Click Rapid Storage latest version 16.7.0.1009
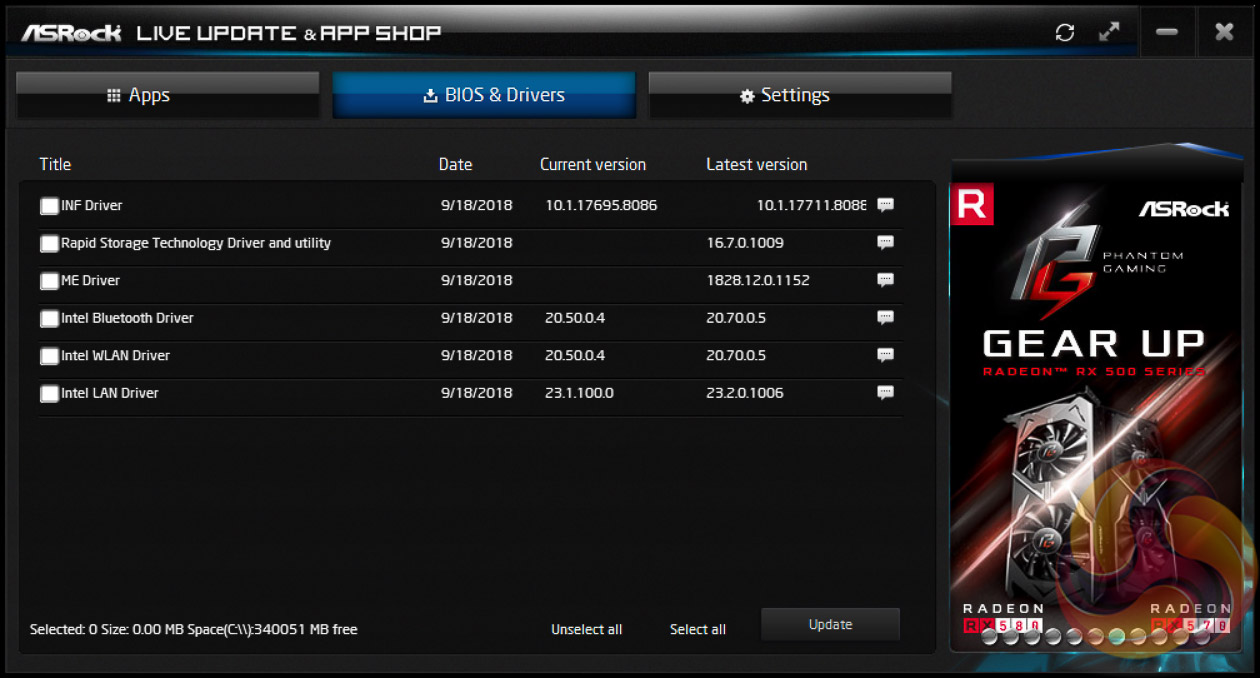Screen dimensions: 1260x678 [x=745, y=243]
